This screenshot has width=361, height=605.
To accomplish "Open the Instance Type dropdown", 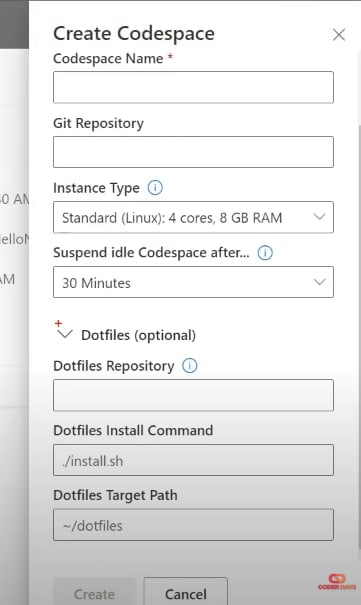I will [x=193, y=217].
